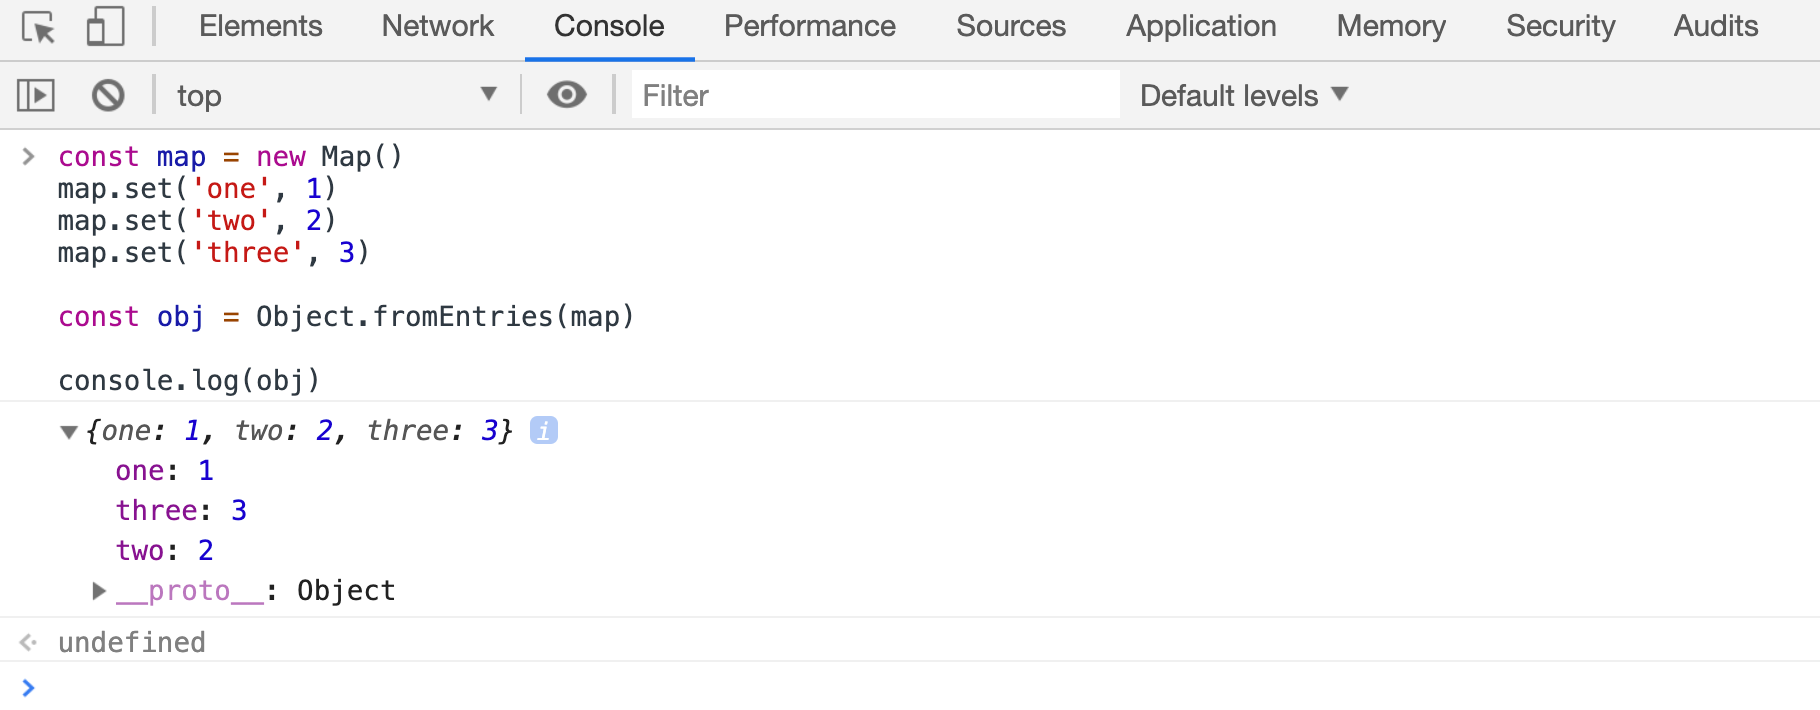Switch to the Network tab
1820x710 pixels.
pos(438,26)
